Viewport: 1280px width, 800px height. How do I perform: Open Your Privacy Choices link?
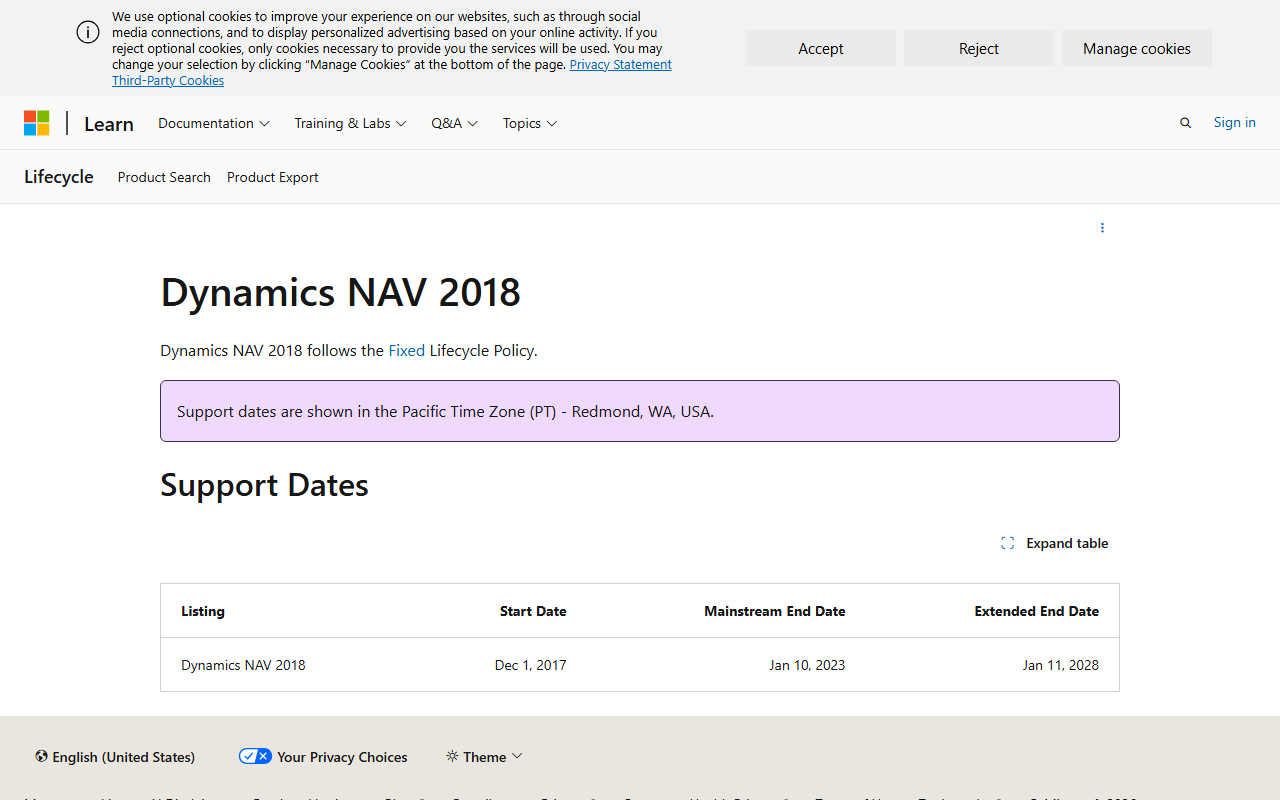[323, 757]
